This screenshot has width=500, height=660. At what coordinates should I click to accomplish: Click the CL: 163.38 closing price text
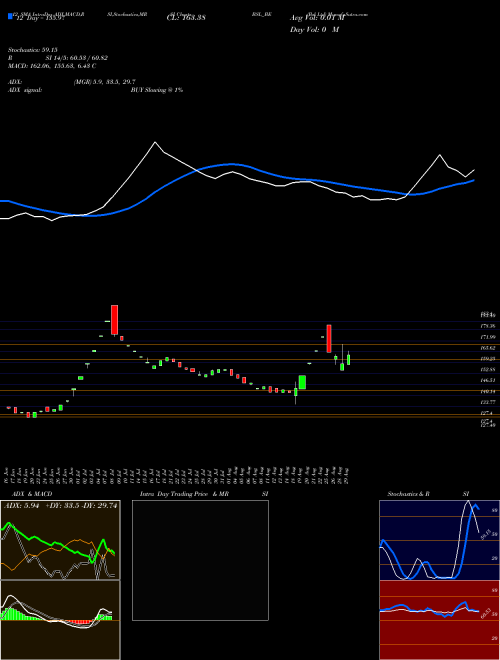click(x=186, y=18)
